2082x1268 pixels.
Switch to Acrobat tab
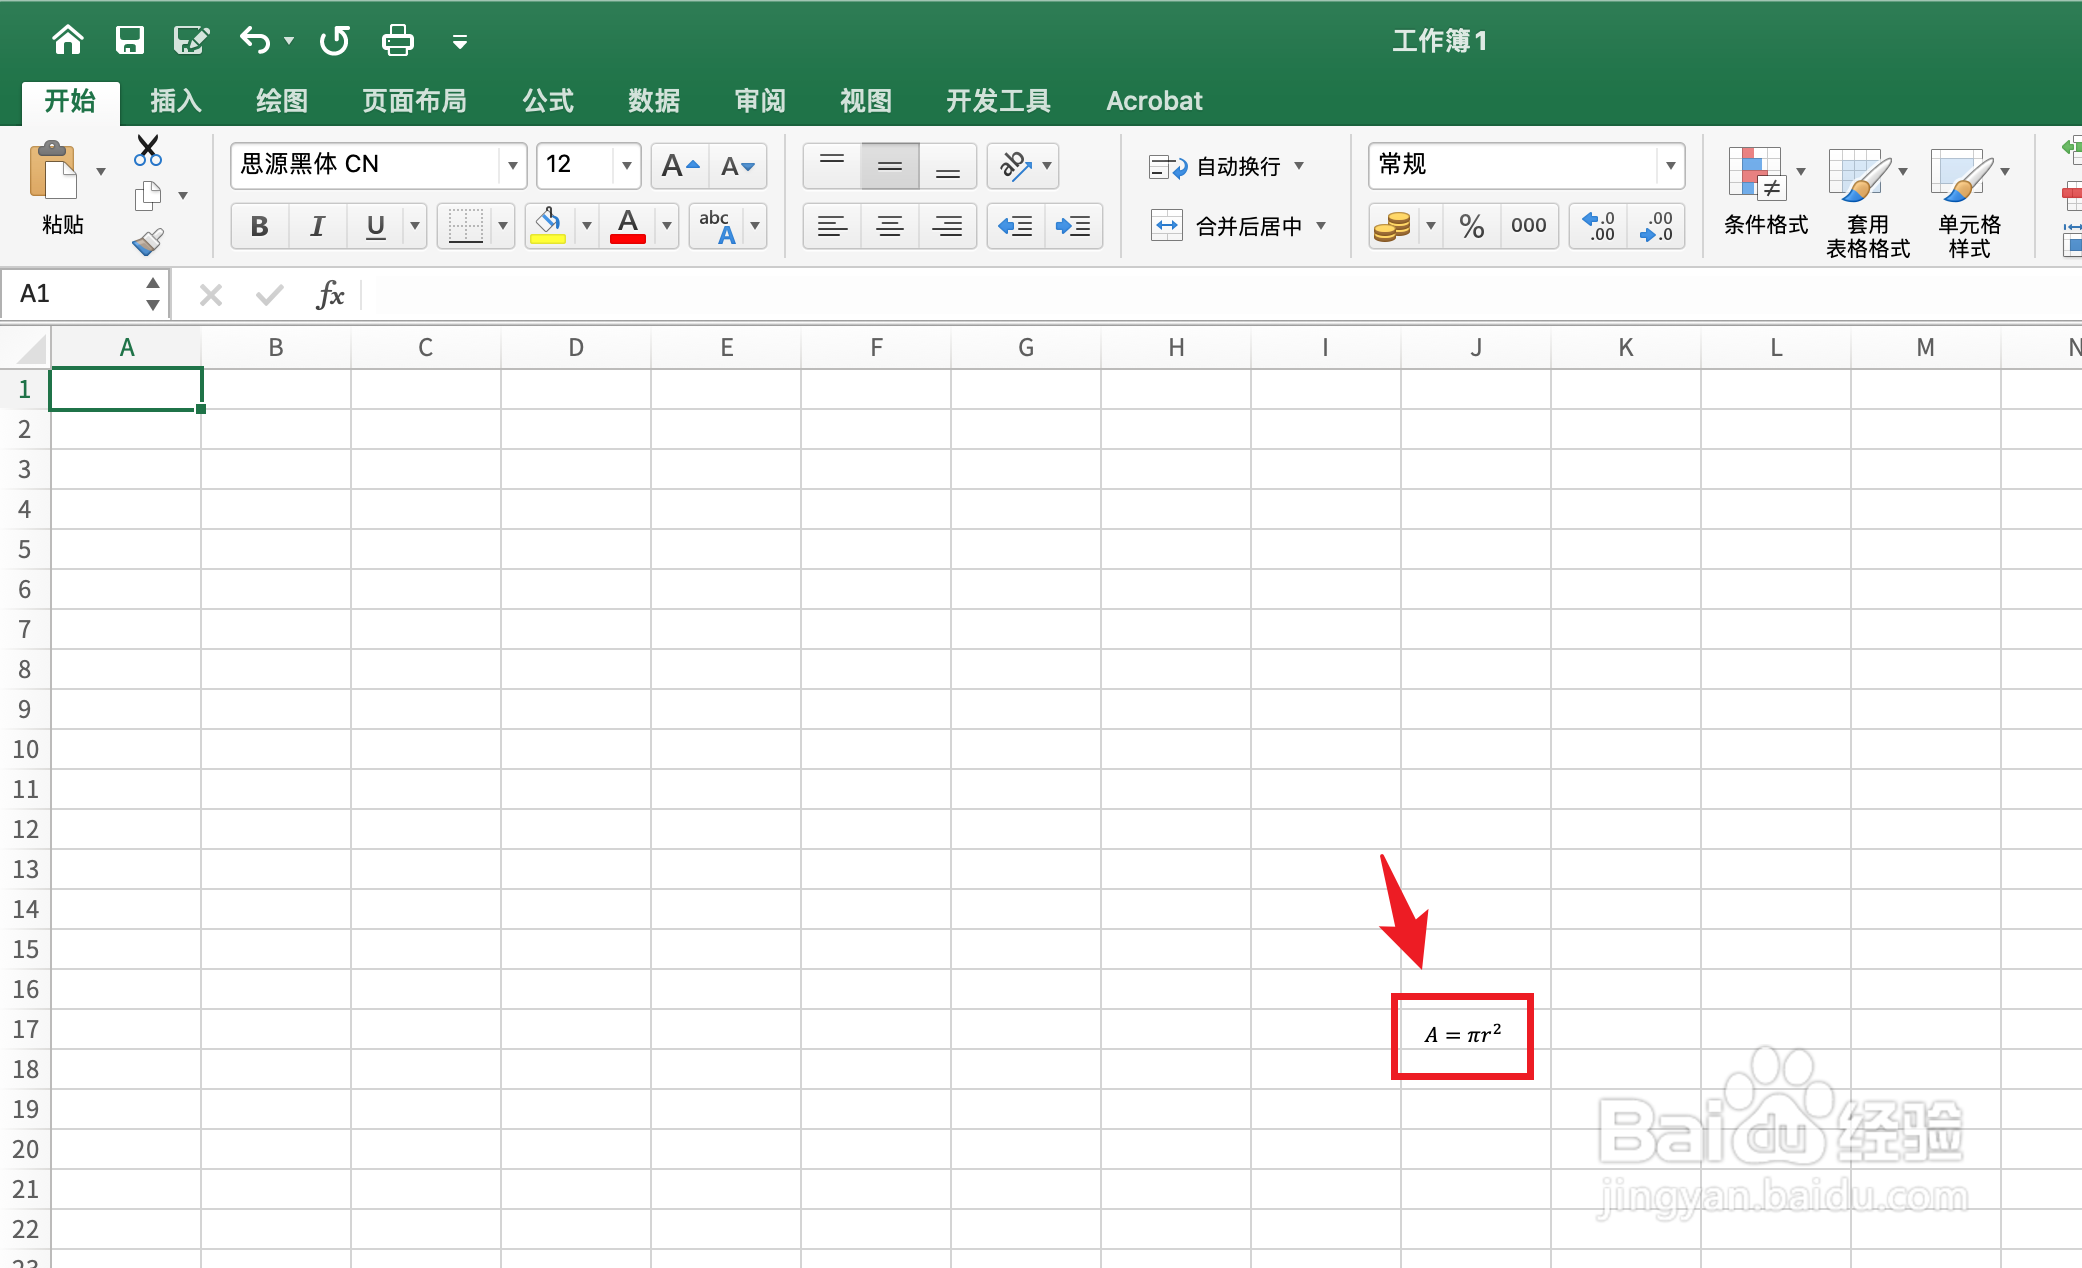[x=1154, y=101]
